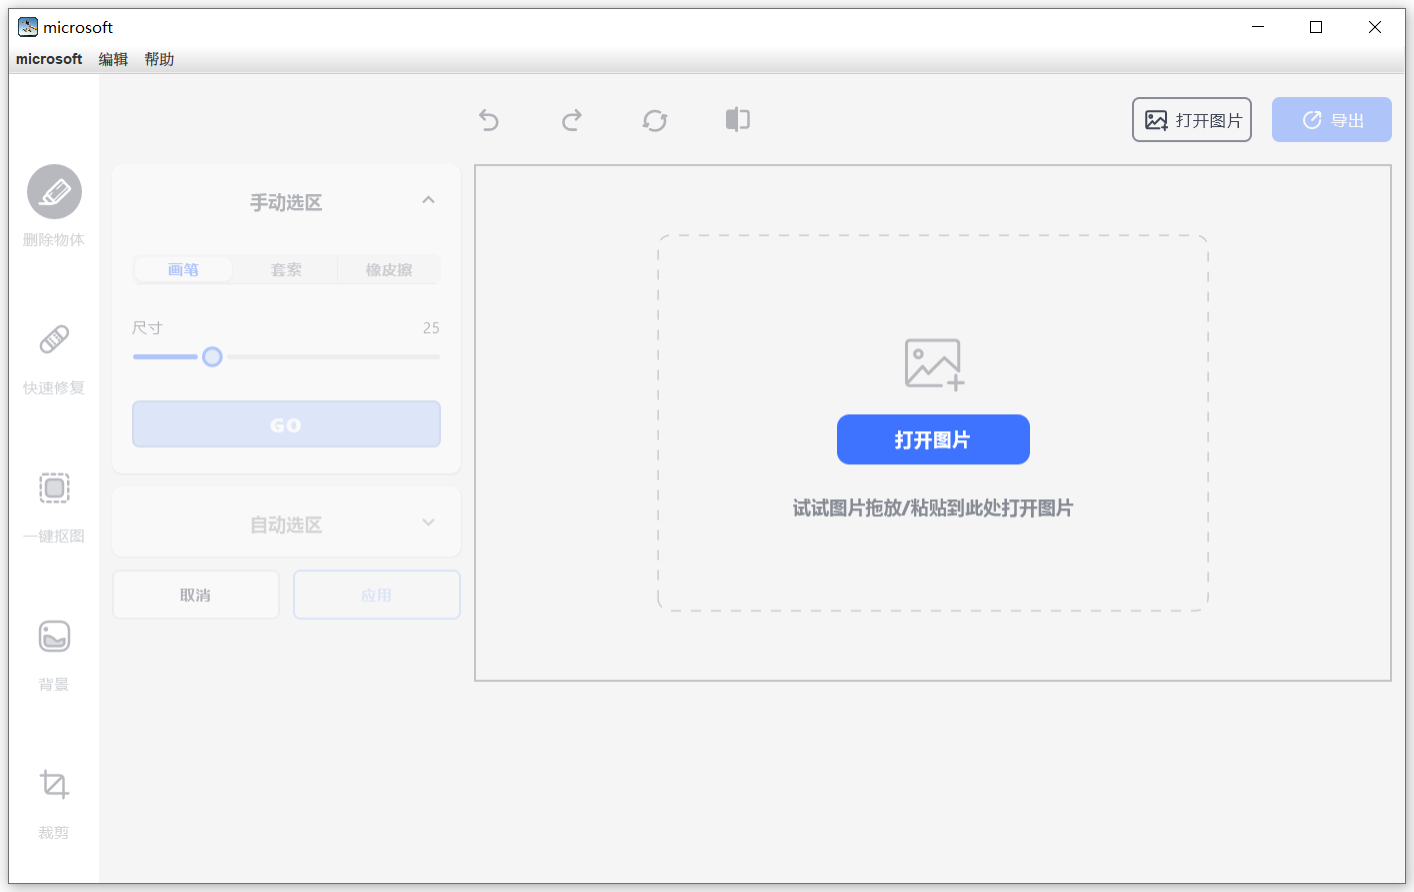The image size is (1414, 892).
Task: Click the redo arrow icon
Action: [x=572, y=120]
